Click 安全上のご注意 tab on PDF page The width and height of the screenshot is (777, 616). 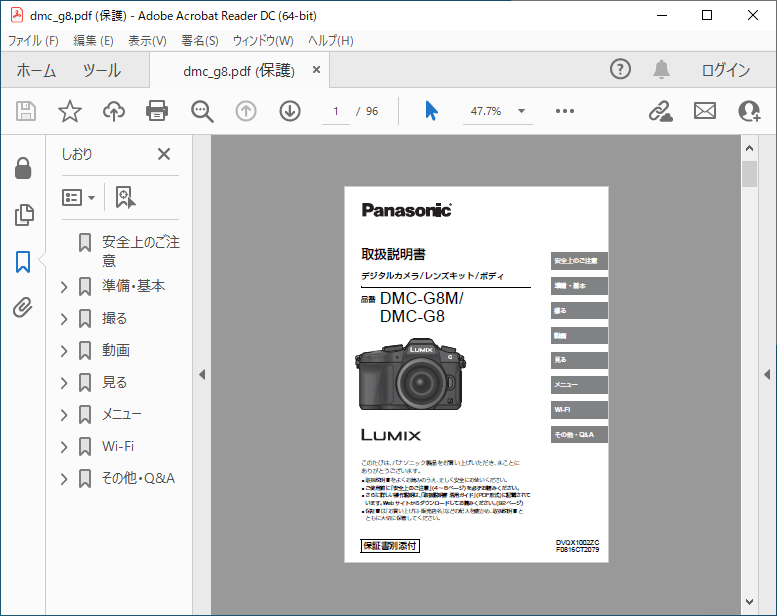click(579, 261)
